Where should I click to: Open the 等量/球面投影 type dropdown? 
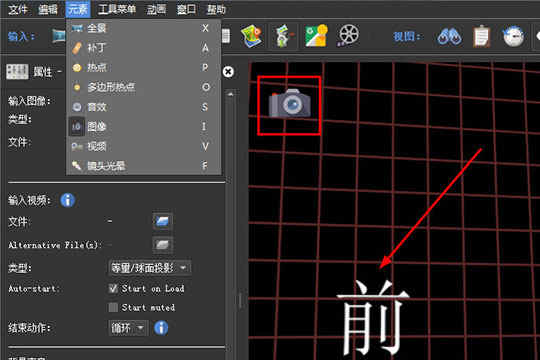(150, 268)
